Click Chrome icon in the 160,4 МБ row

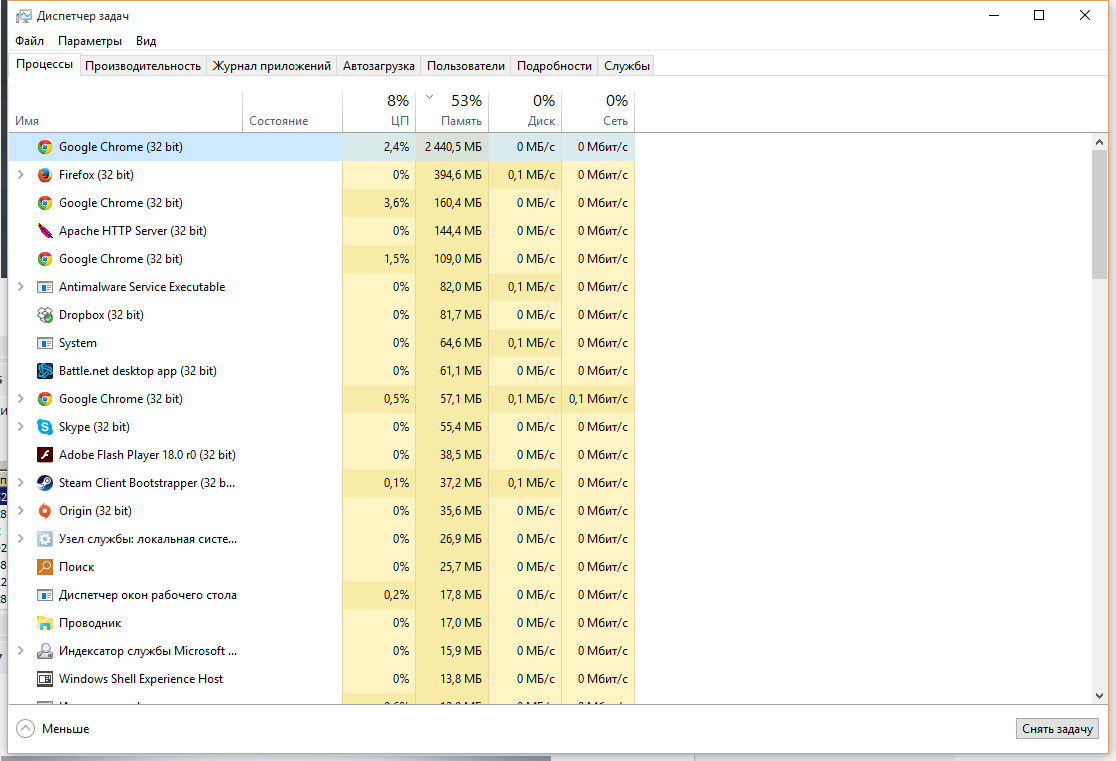(x=45, y=203)
